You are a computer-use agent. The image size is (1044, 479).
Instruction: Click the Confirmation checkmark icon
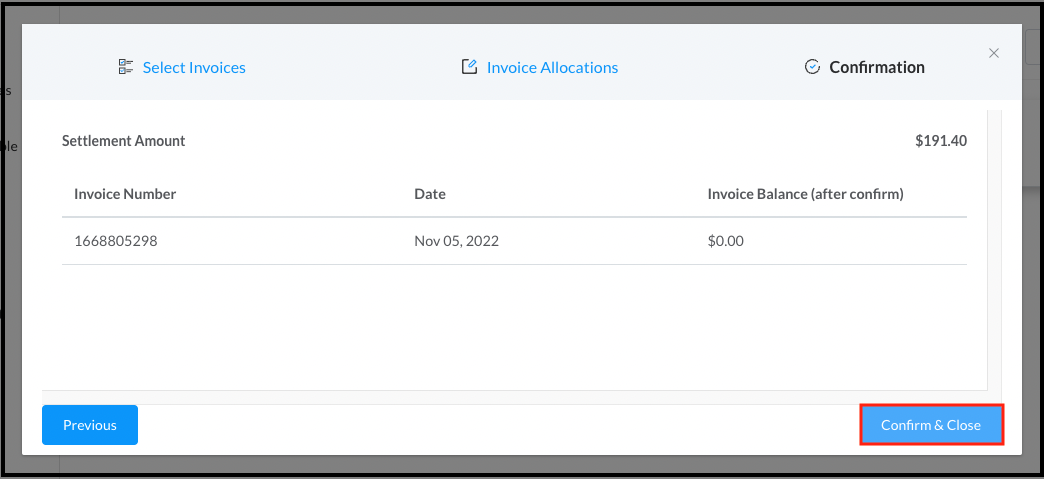coord(812,67)
